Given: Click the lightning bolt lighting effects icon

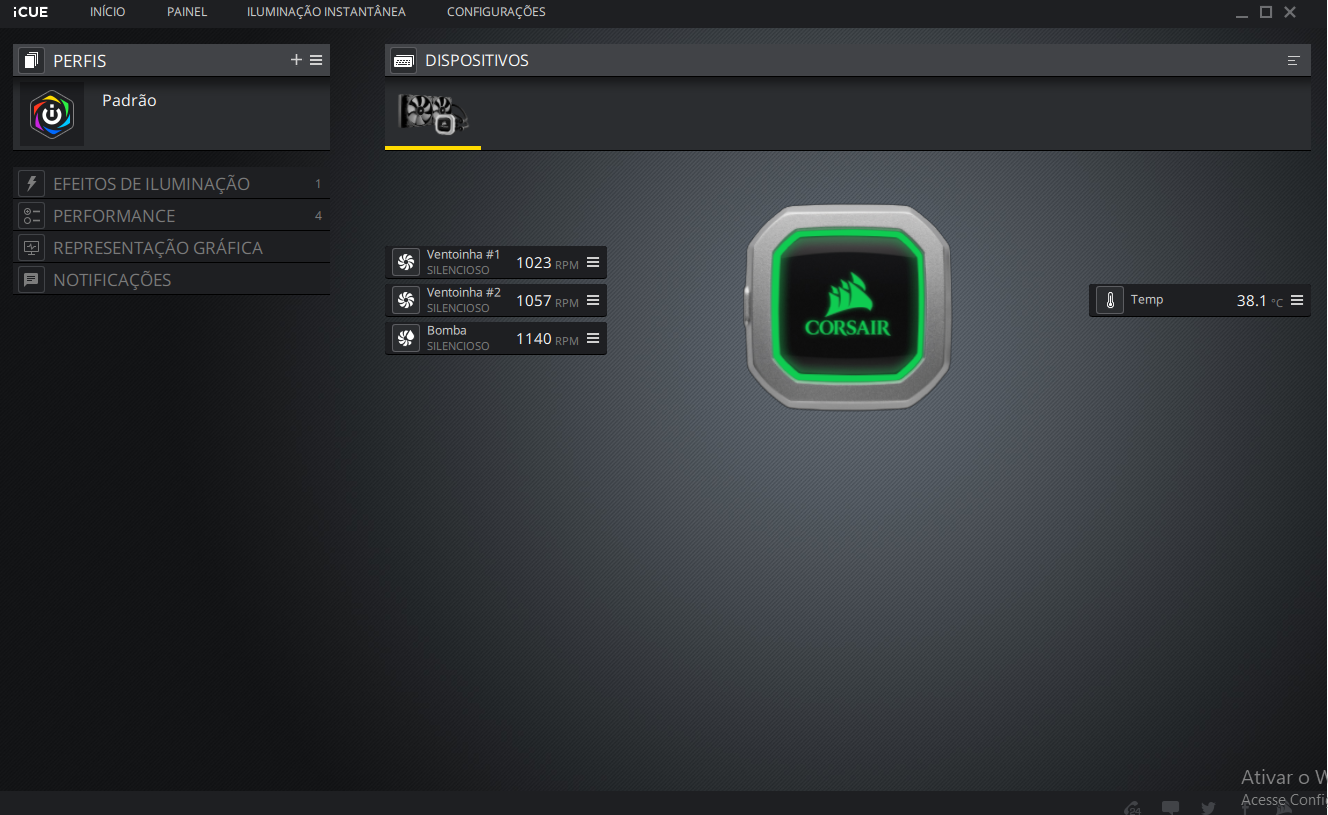Looking at the screenshot, I should 31,184.
